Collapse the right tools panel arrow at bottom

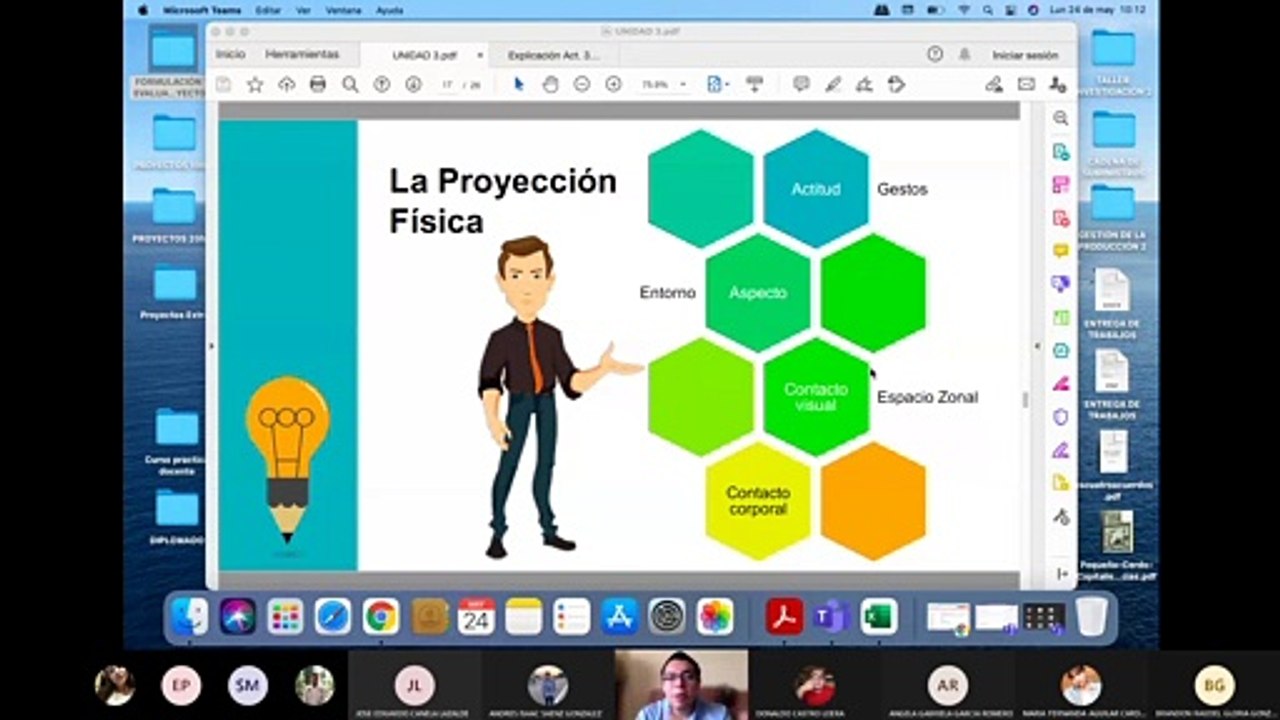1061,574
